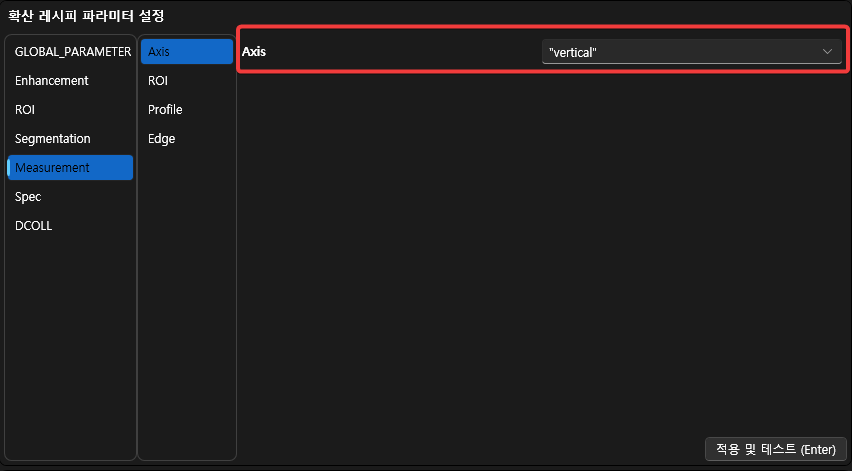
Task: Click the bold Axis parameter label
Action: (255, 51)
